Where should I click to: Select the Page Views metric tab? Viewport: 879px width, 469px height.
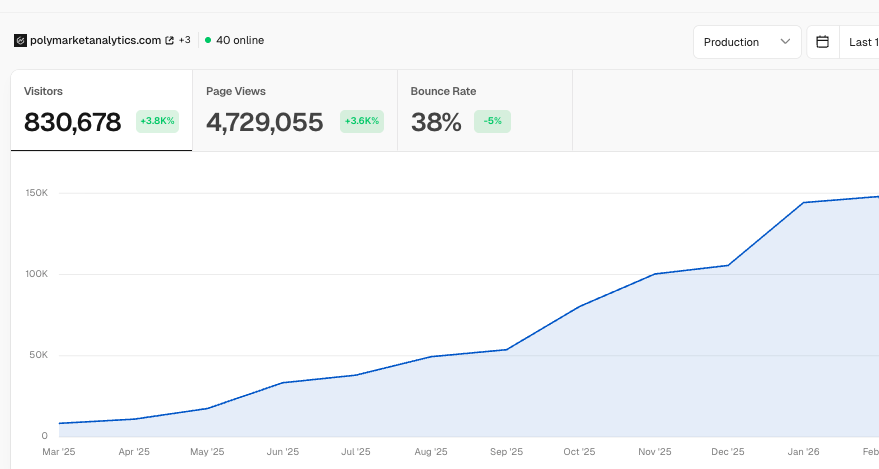295,110
